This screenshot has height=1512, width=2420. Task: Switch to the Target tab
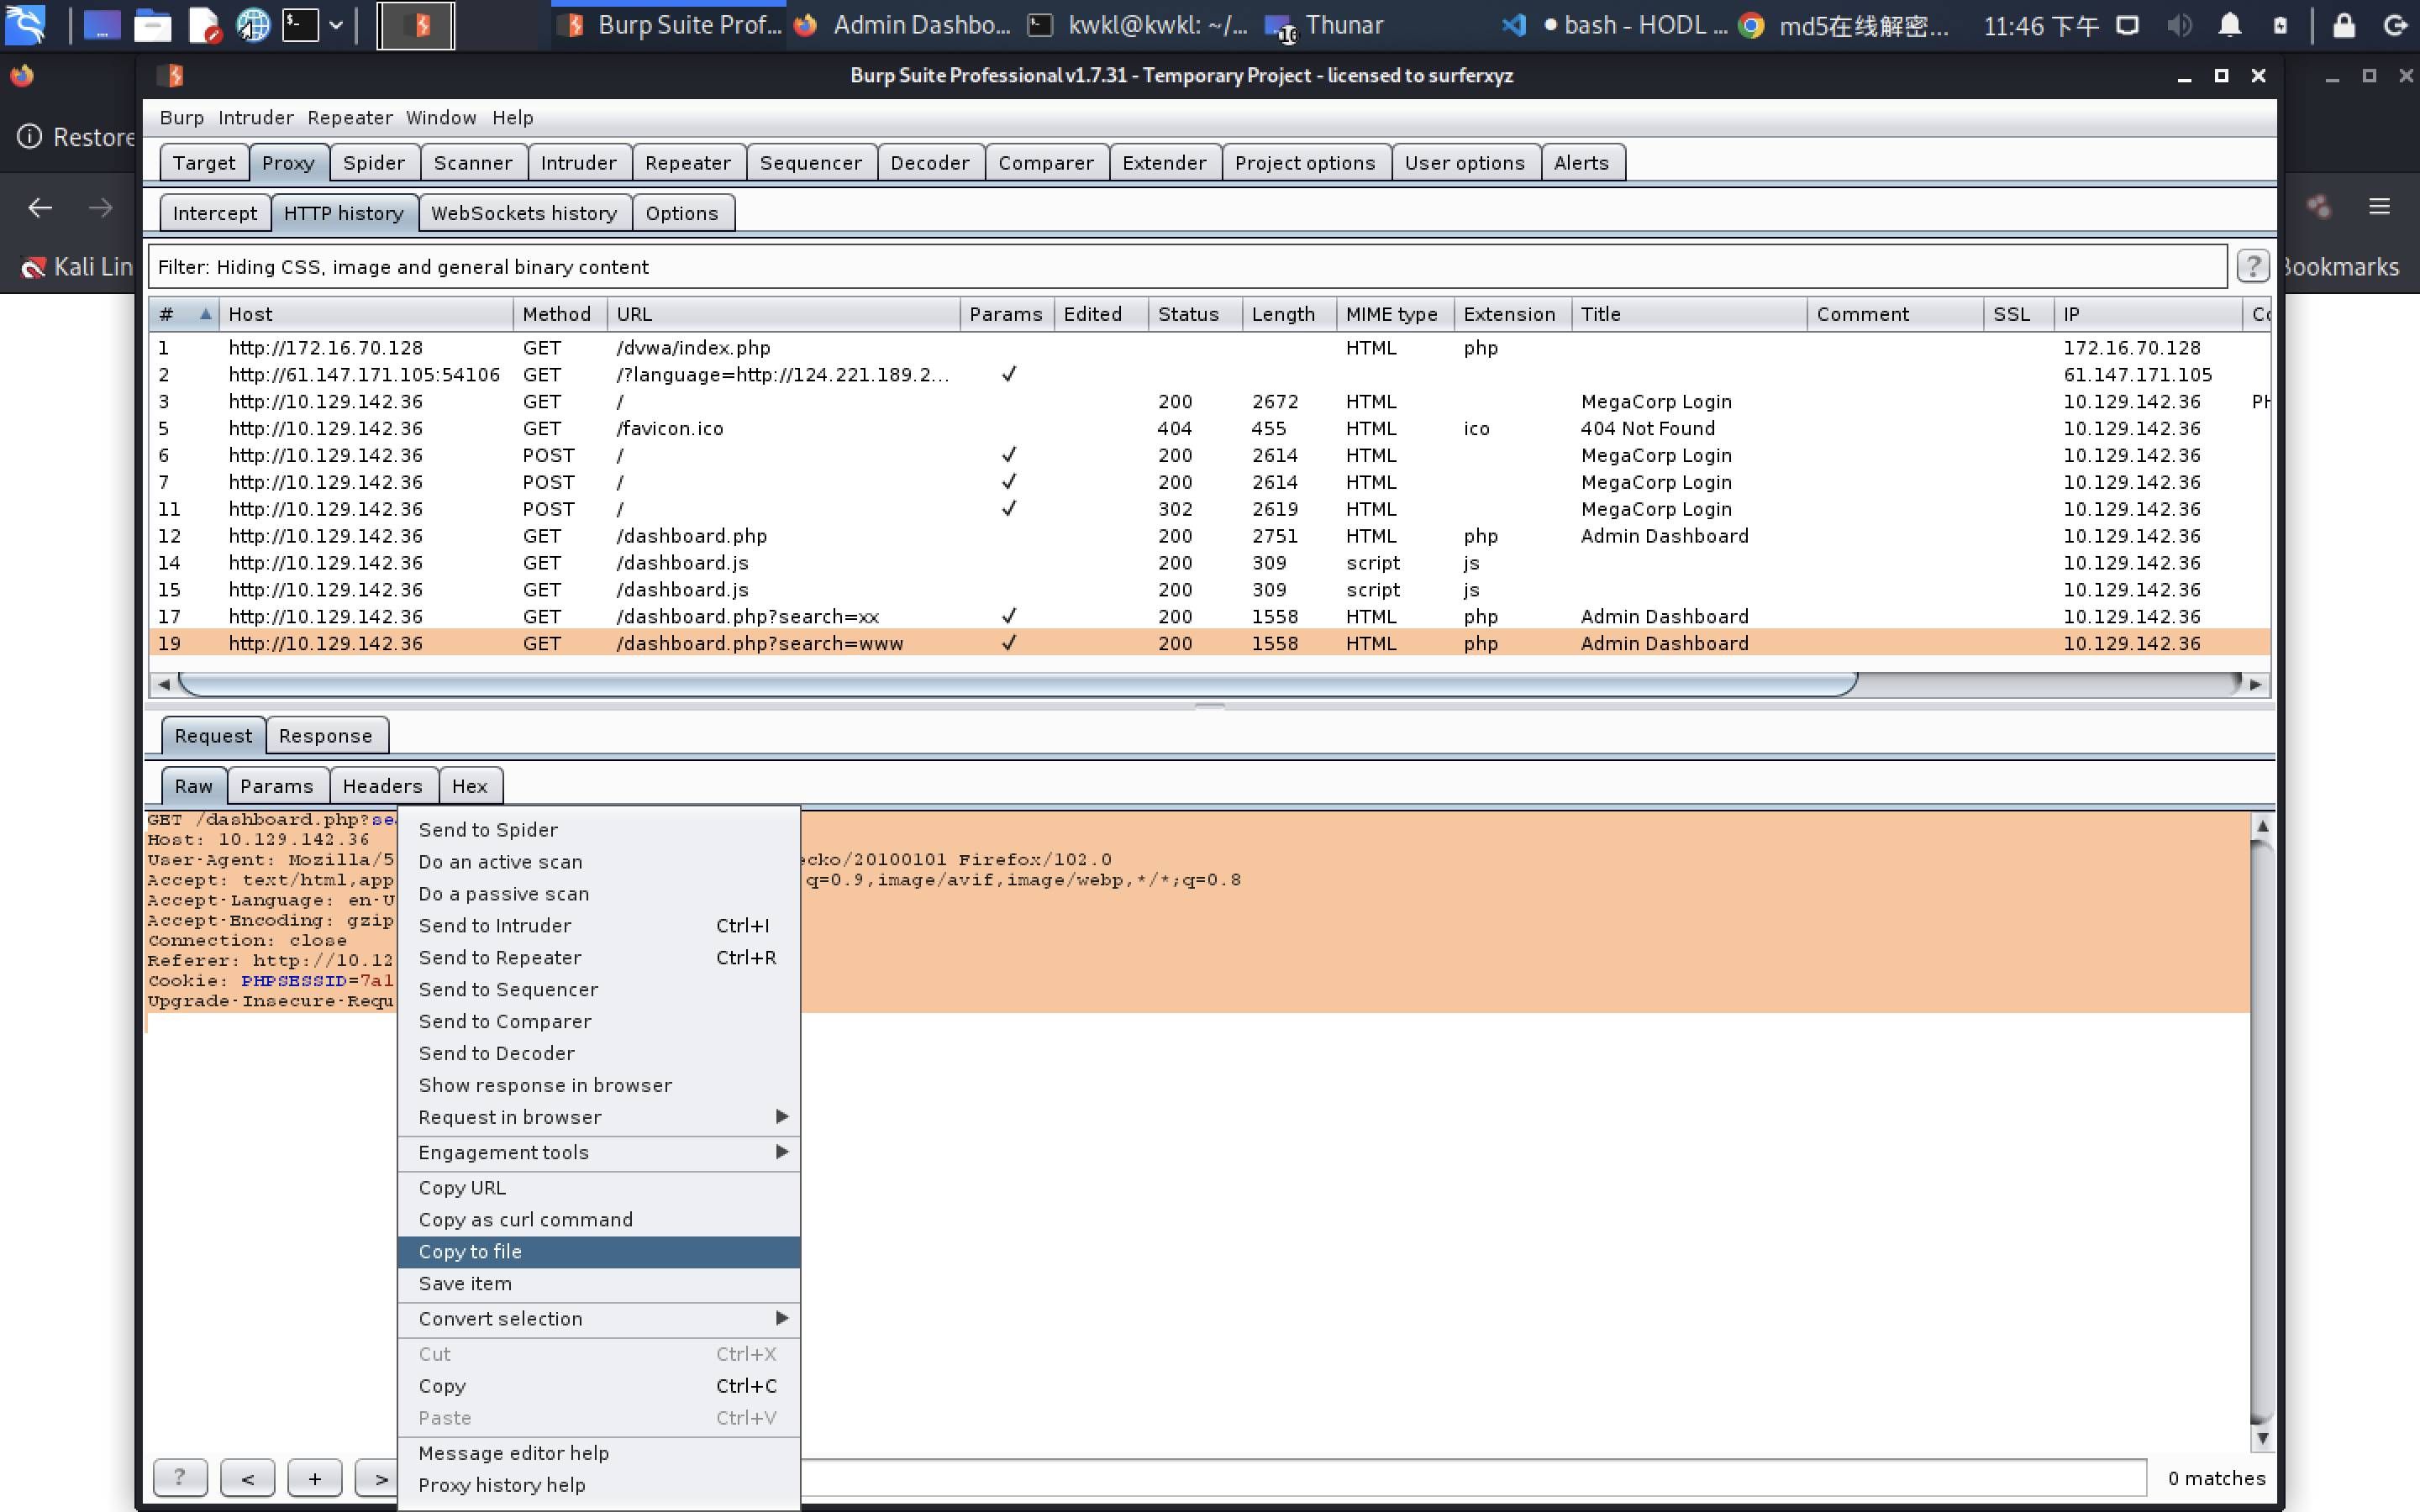coord(204,163)
